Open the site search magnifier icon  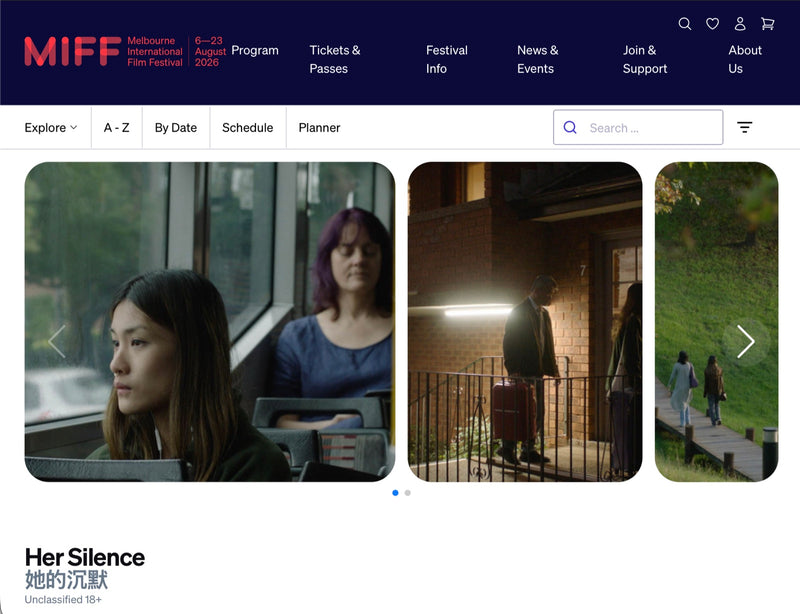[x=685, y=24]
